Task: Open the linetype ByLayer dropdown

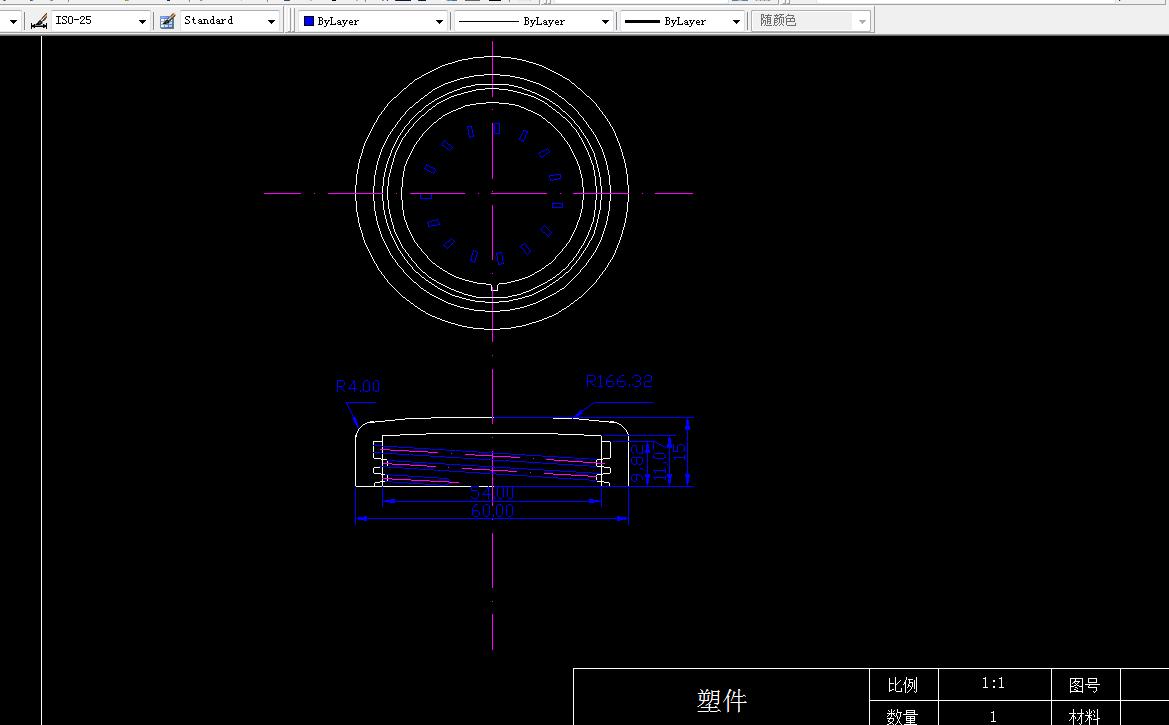Action: (x=606, y=19)
